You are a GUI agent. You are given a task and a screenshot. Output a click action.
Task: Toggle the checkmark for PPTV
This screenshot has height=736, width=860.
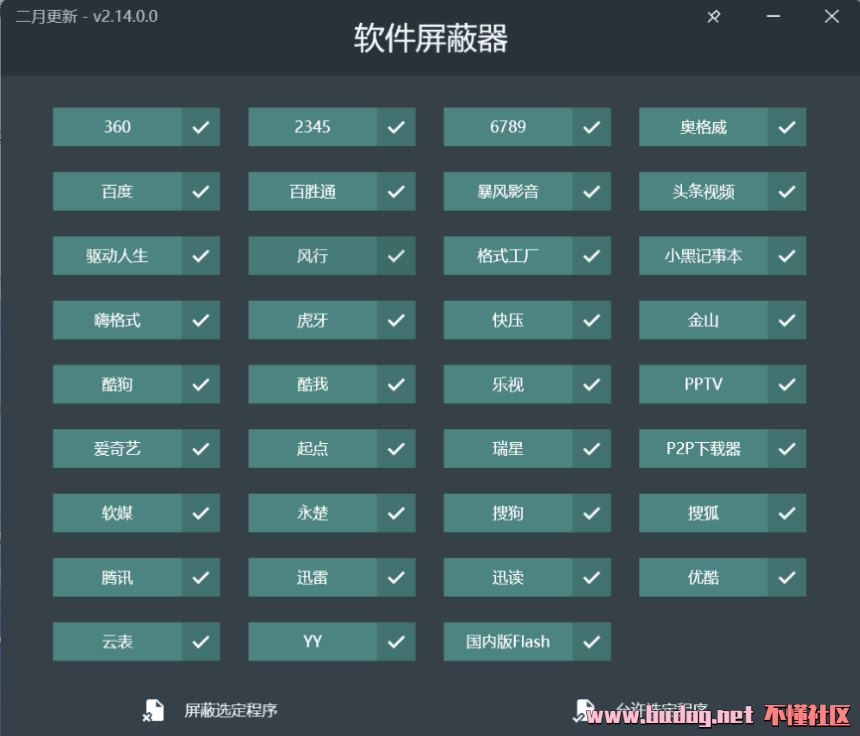coord(787,384)
